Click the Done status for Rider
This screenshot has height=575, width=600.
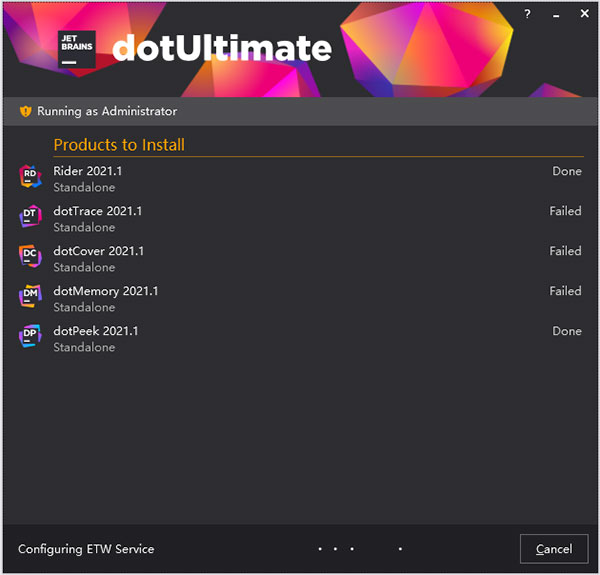click(567, 171)
